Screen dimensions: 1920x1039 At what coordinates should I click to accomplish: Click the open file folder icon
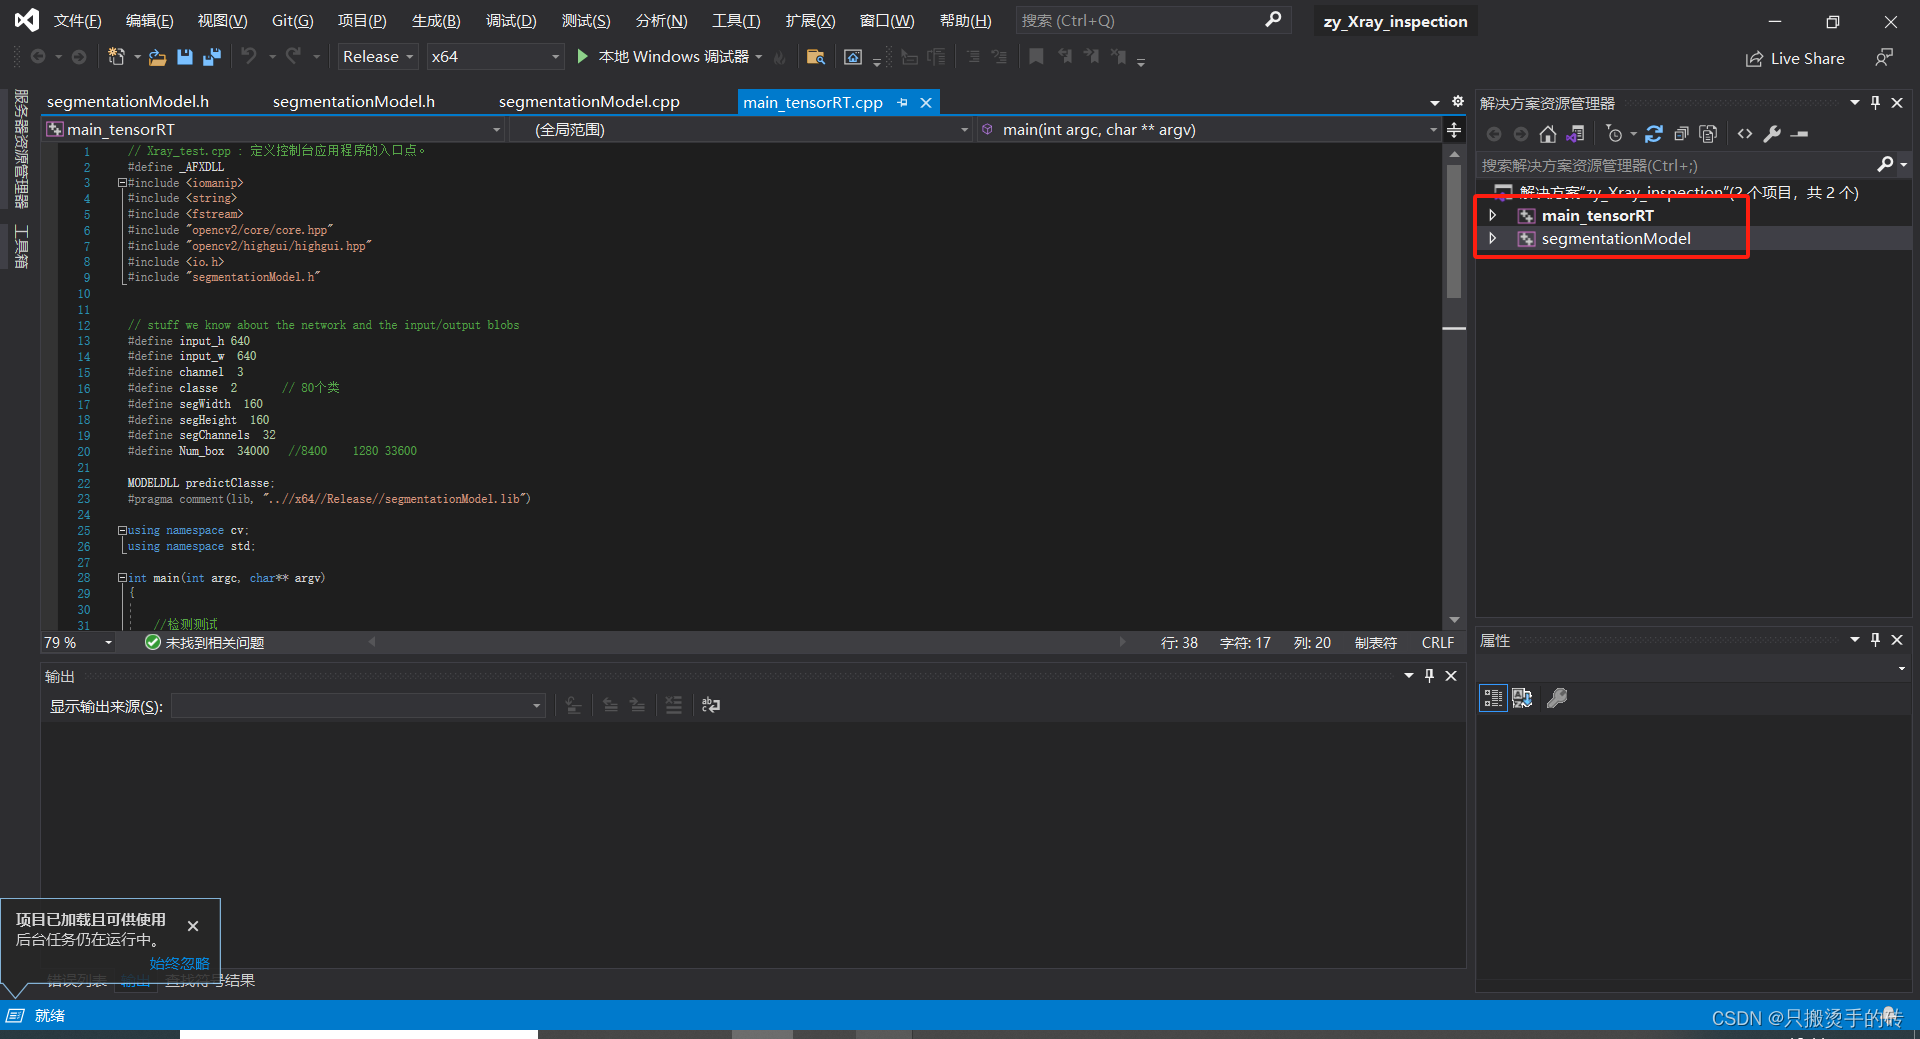[157, 57]
